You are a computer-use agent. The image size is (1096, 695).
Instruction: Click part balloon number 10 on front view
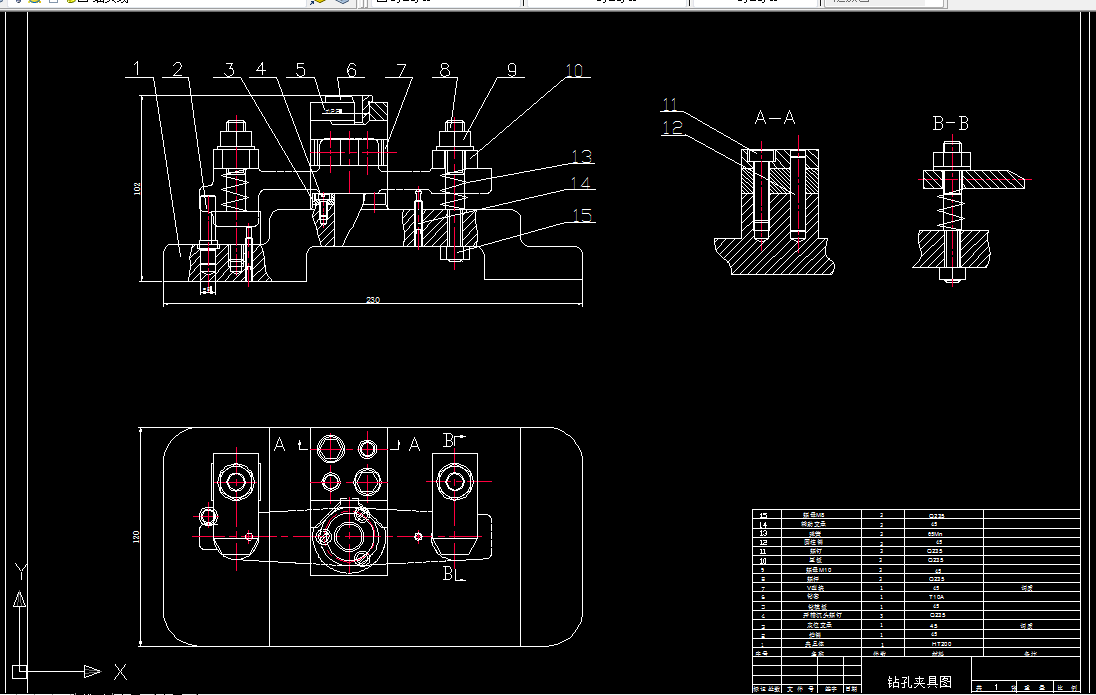point(574,70)
